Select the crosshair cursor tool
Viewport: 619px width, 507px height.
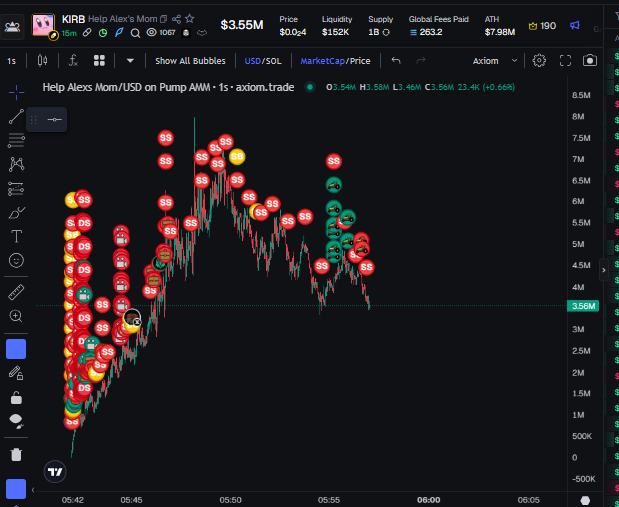[x=16, y=92]
